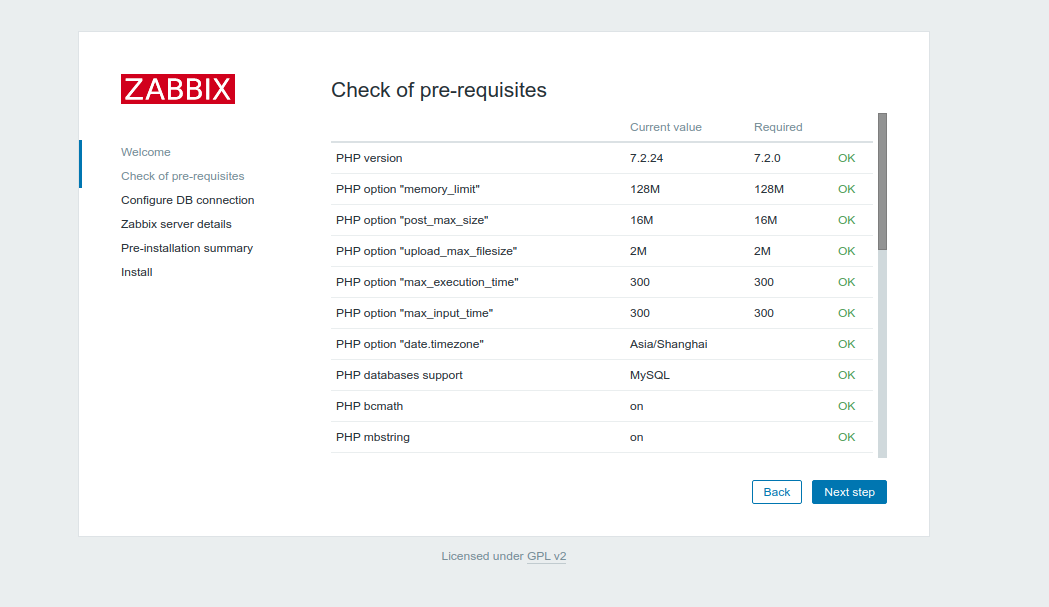Click the 300 current value for max_input_time
The height and width of the screenshot is (607, 1049).
640,313
